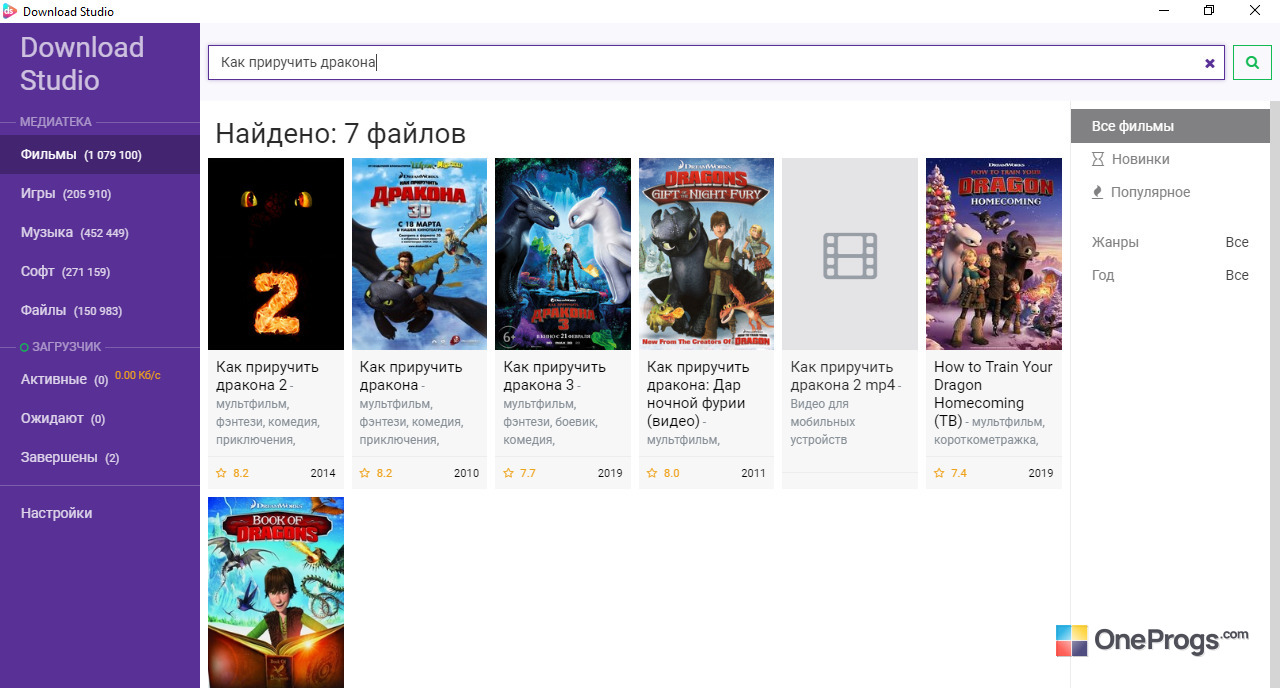Restore down the Download Studio window

tap(1209, 11)
